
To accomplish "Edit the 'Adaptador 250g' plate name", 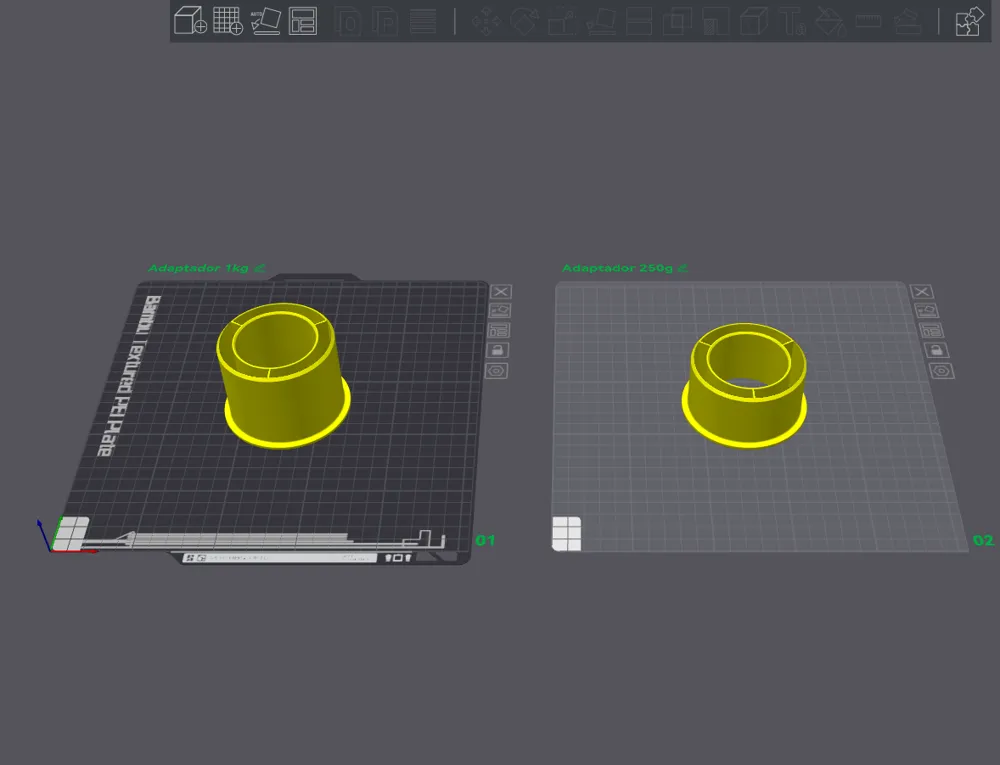I will (683, 268).
